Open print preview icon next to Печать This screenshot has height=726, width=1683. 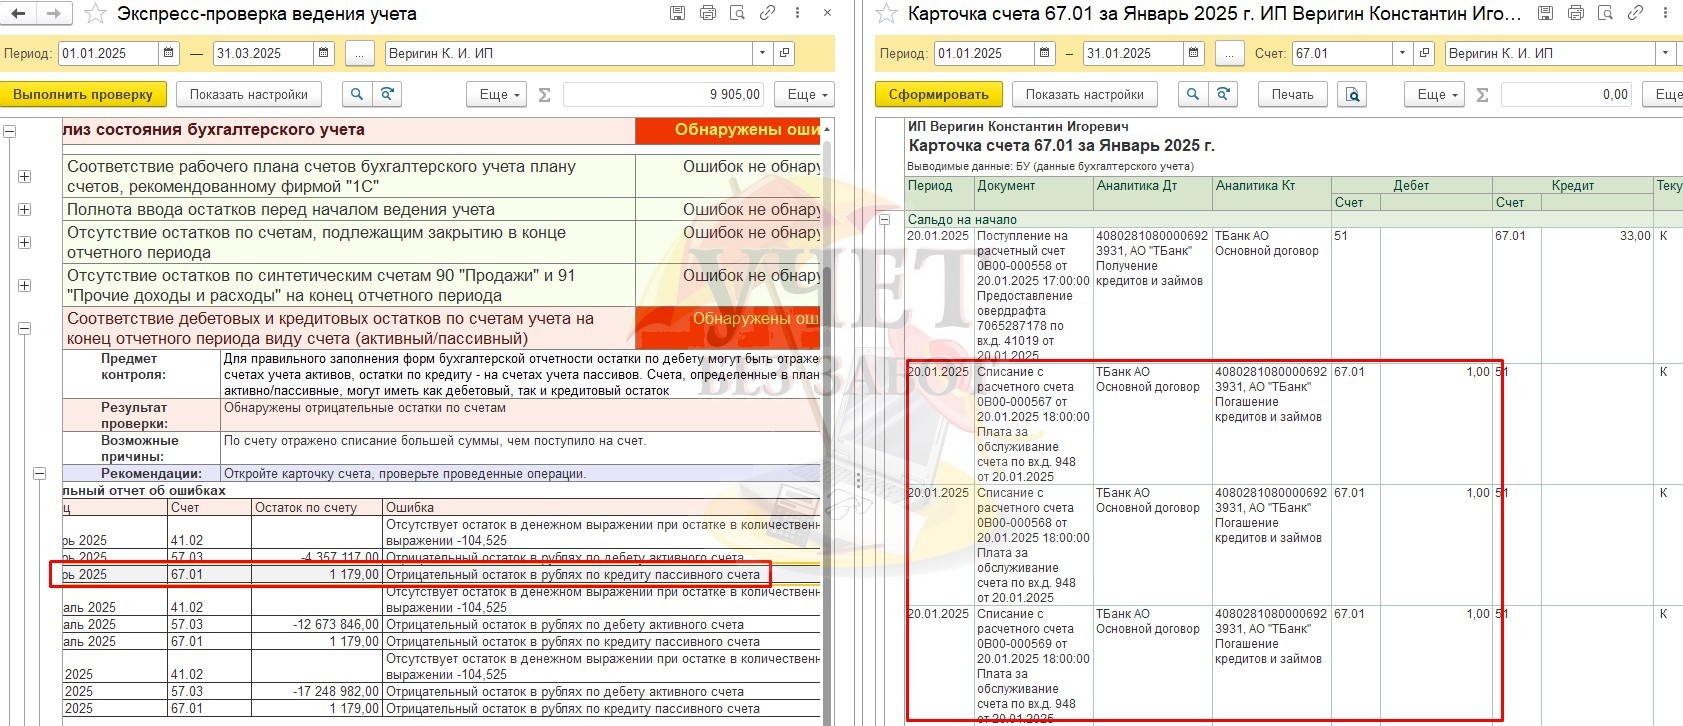point(1352,95)
